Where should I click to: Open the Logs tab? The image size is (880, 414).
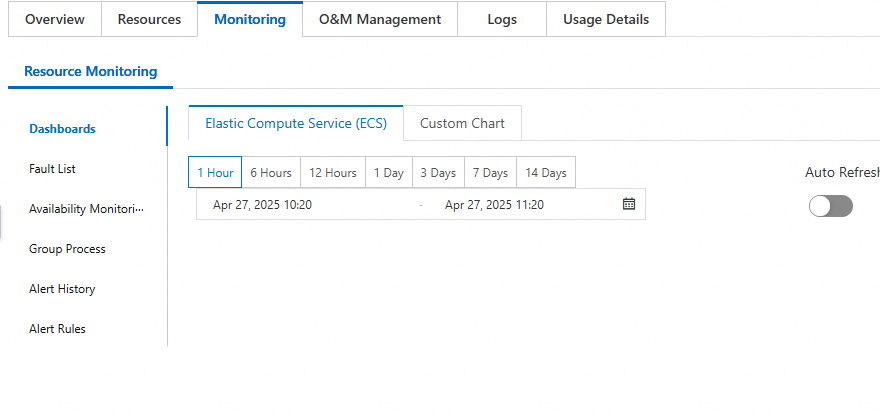(x=502, y=19)
